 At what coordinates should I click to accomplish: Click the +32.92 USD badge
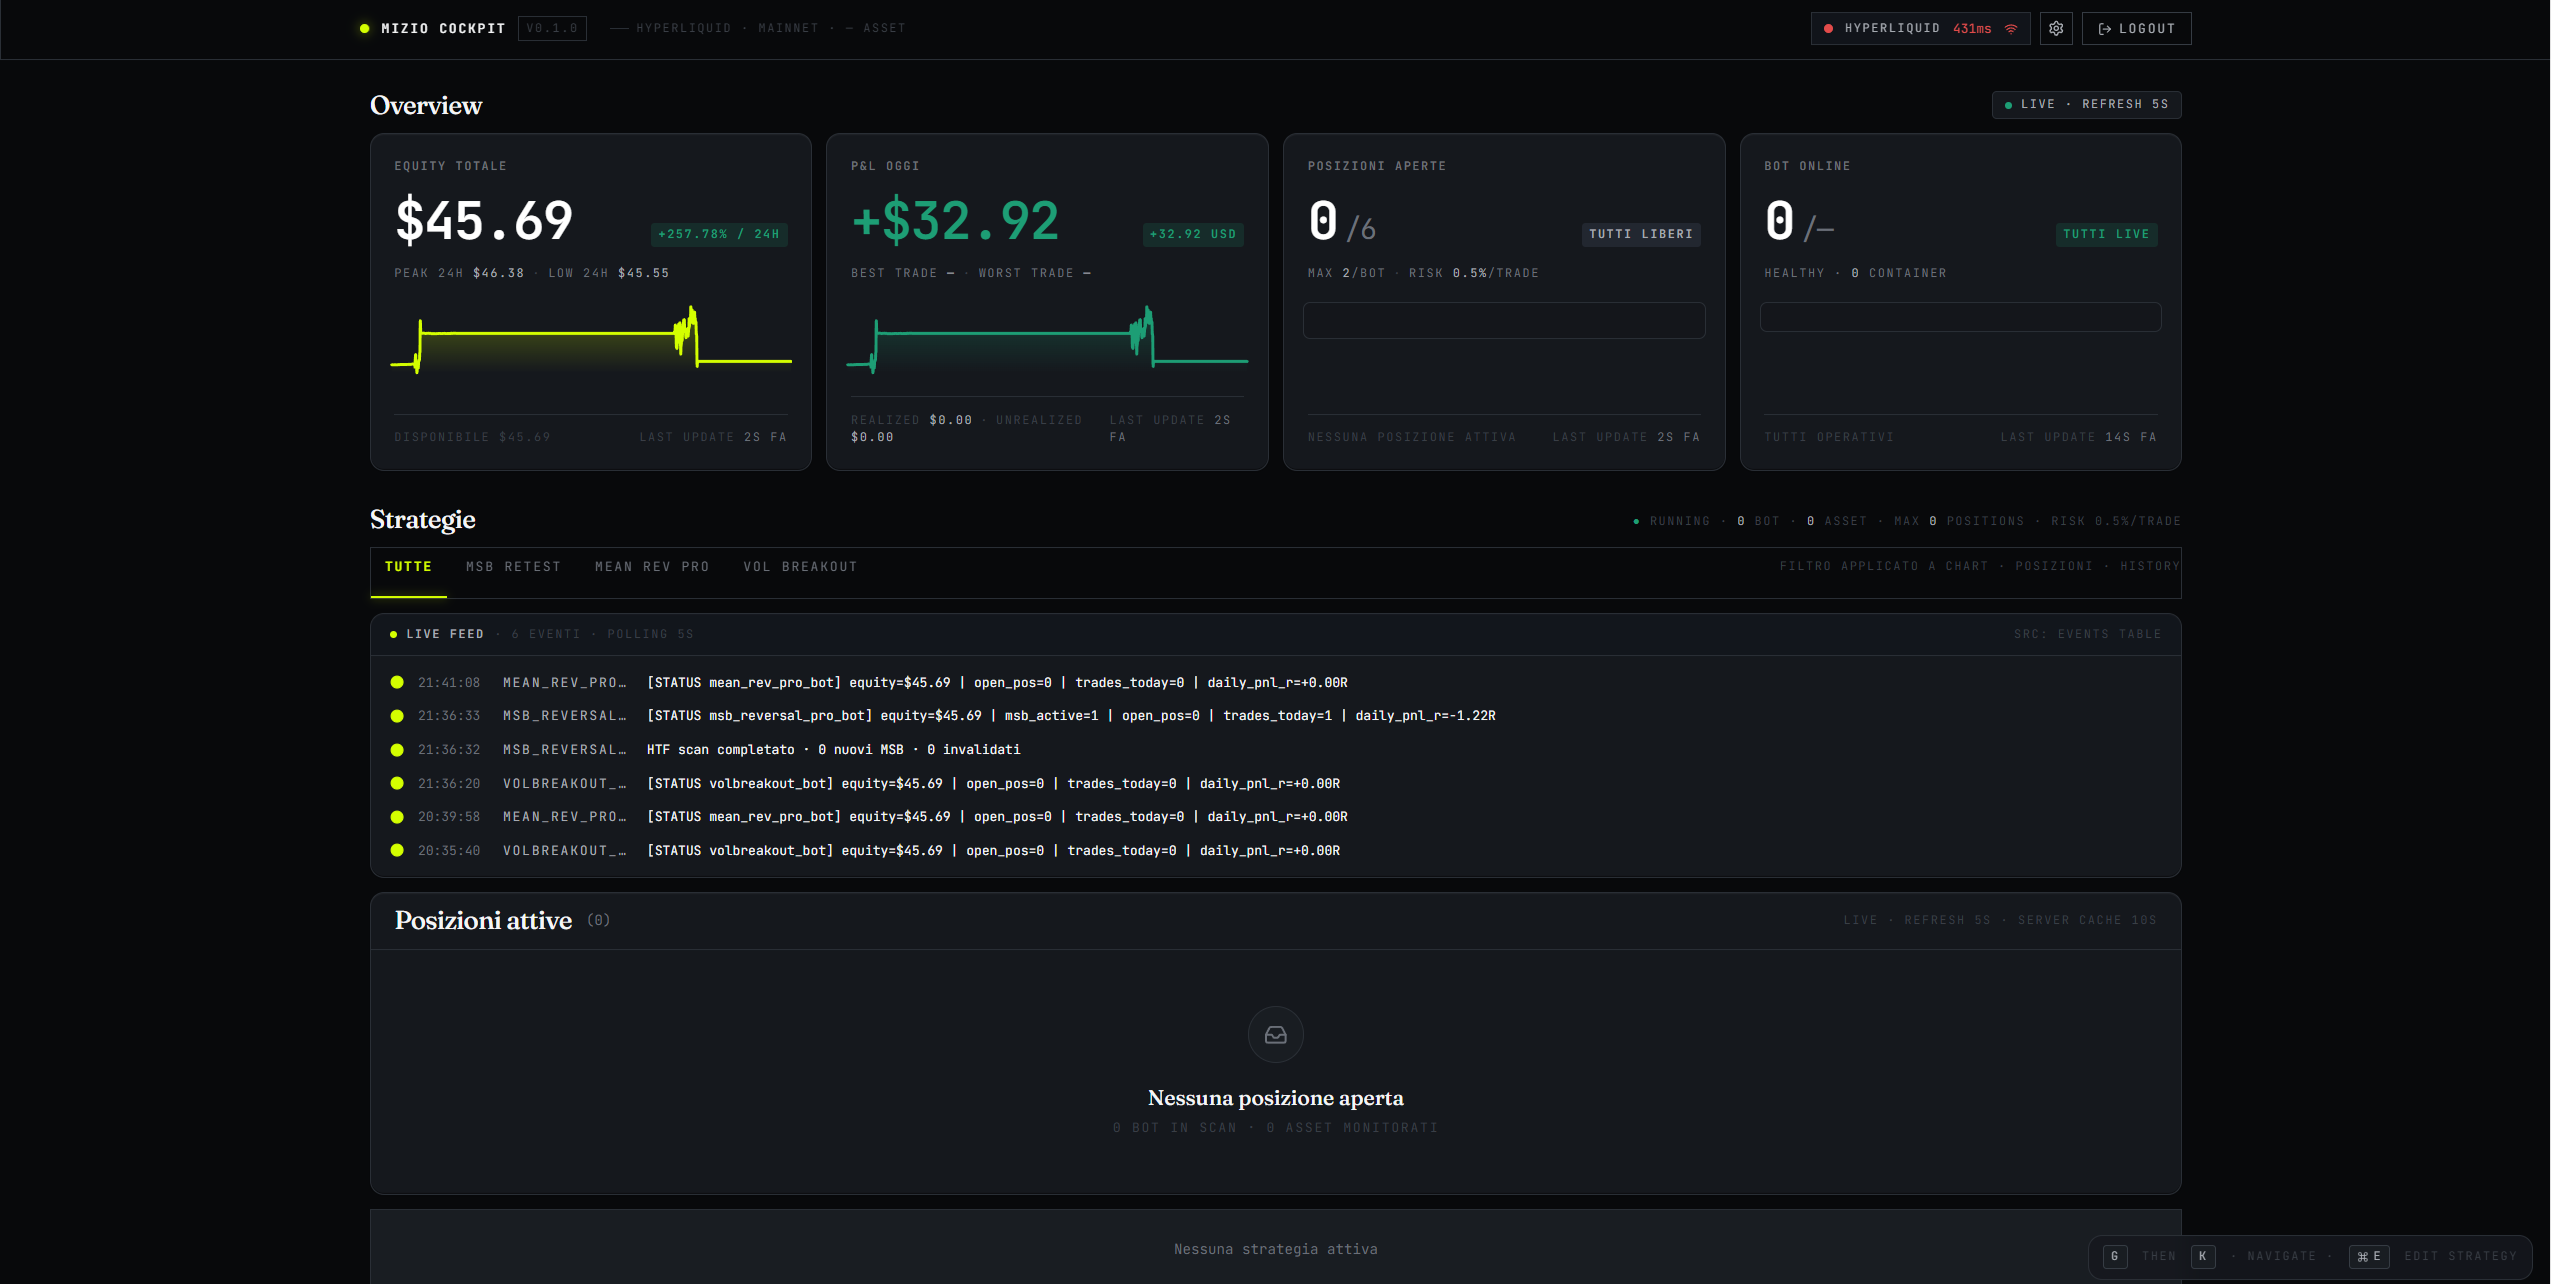coord(1193,234)
